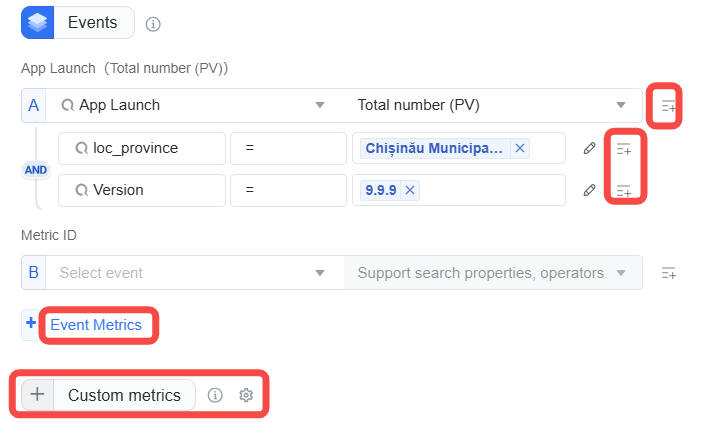Screen dimensions: 713x422
Task: Open the Support search properties dropdown
Action: (493, 272)
